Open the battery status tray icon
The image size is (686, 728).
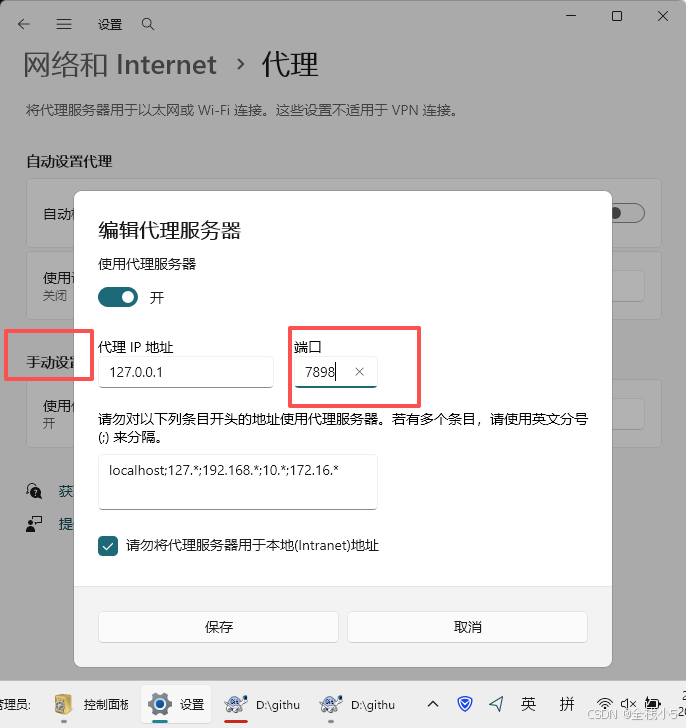point(653,704)
